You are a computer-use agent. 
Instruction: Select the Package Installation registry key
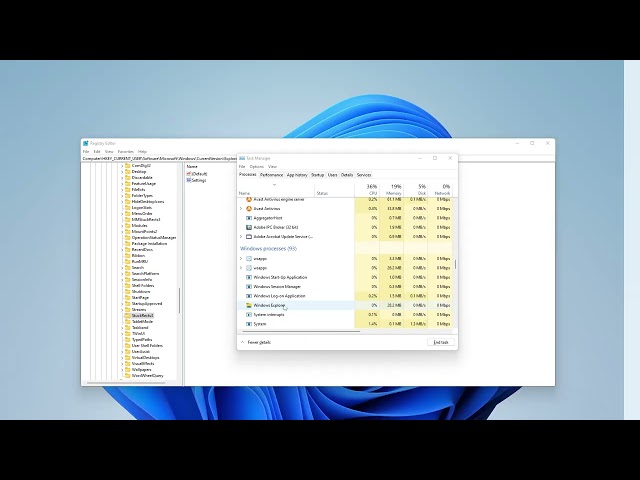click(x=149, y=244)
